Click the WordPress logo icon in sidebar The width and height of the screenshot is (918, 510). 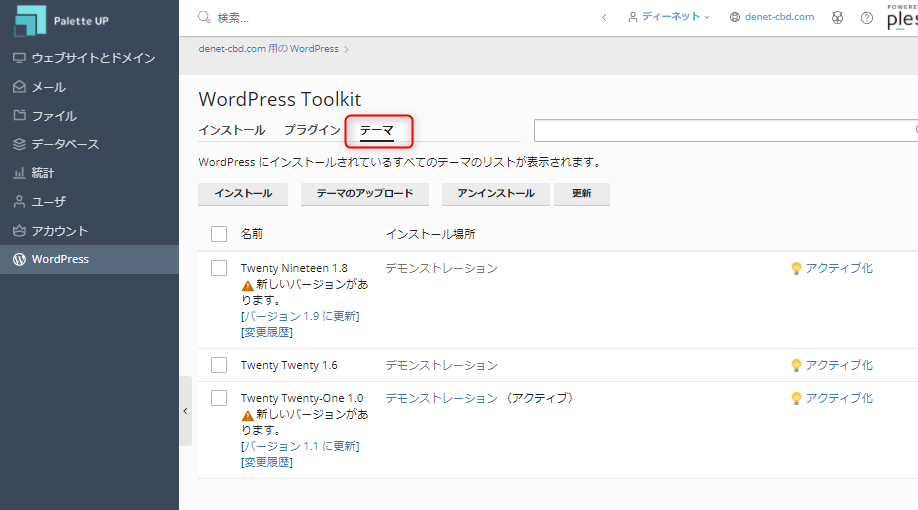click(x=19, y=259)
